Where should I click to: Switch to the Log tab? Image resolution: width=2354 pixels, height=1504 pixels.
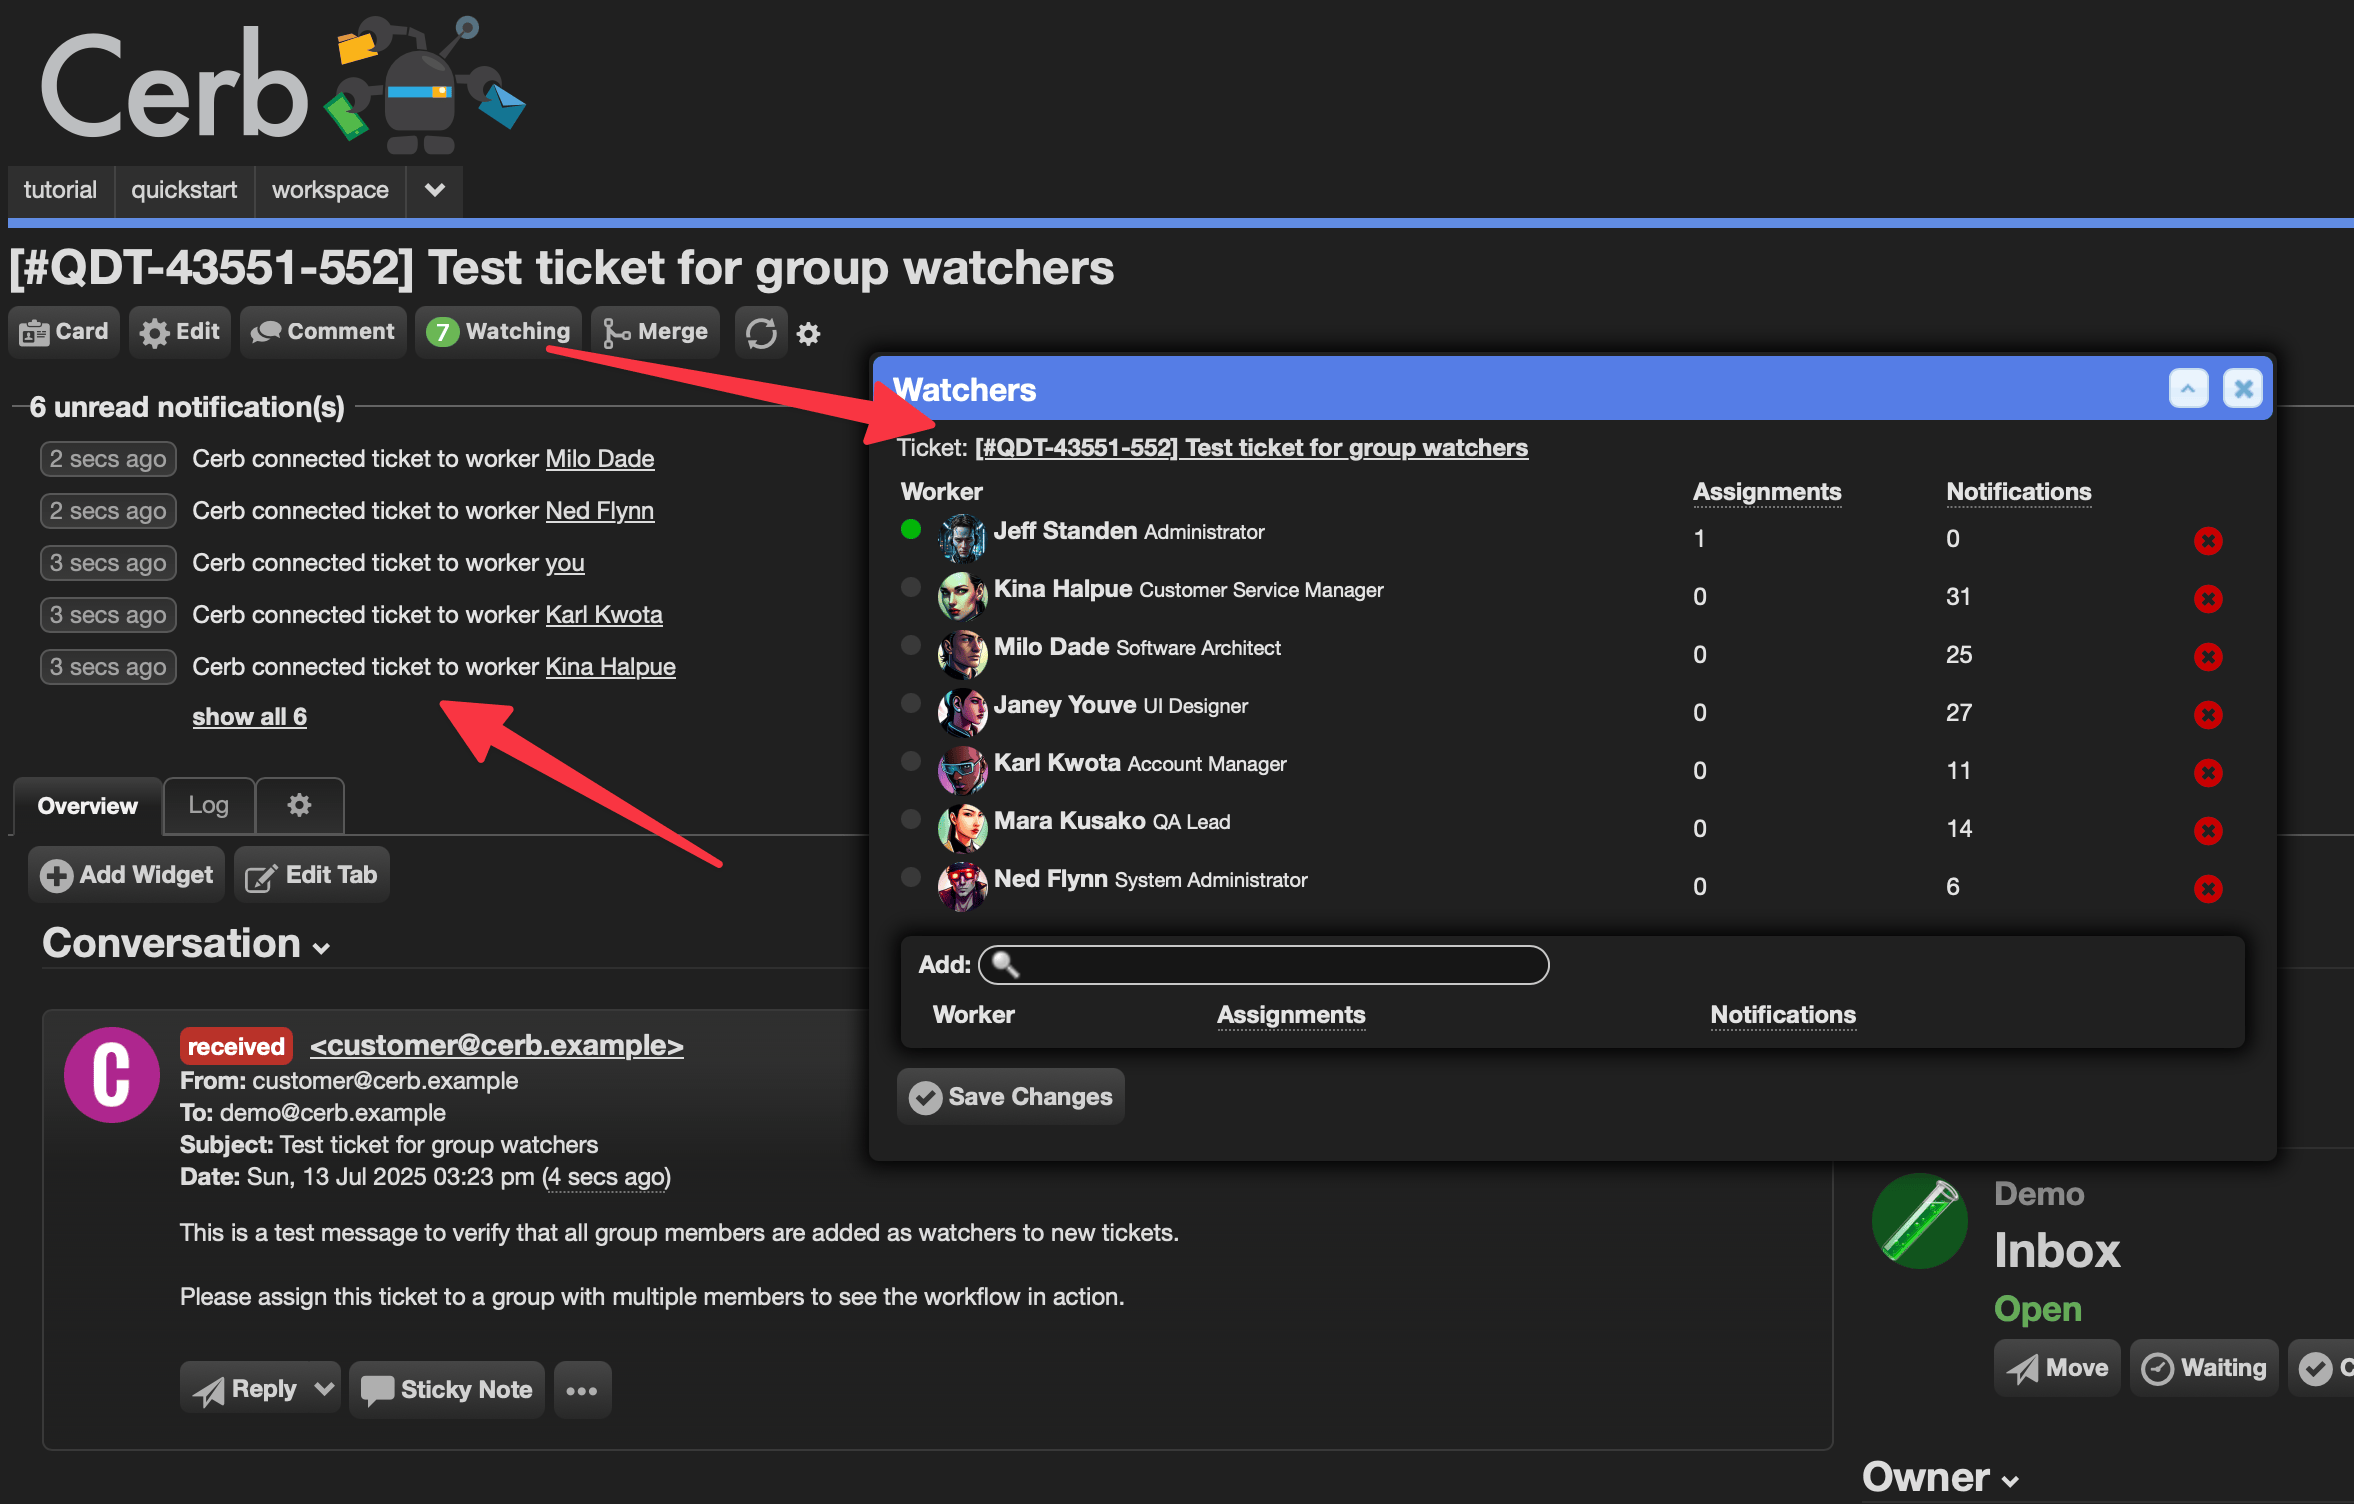point(208,805)
